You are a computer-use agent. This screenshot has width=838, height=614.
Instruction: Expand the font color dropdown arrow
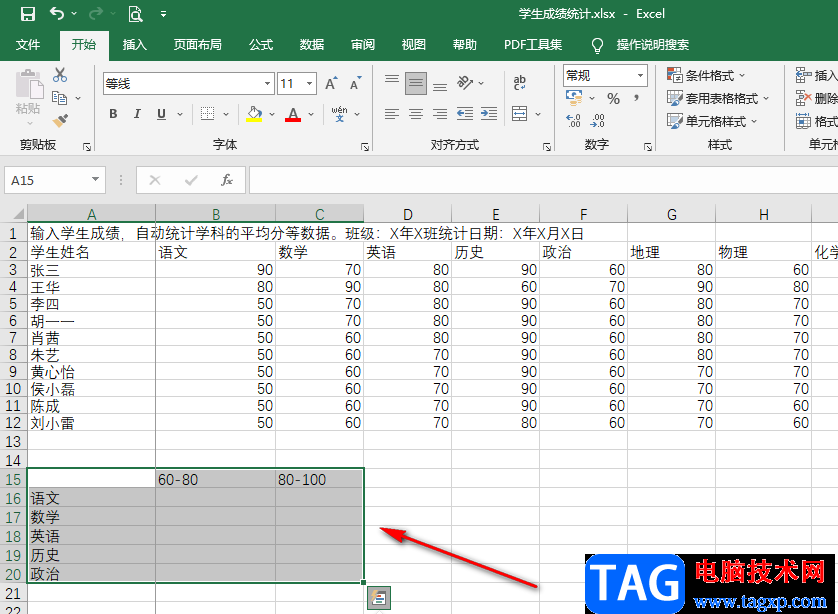[x=311, y=114]
